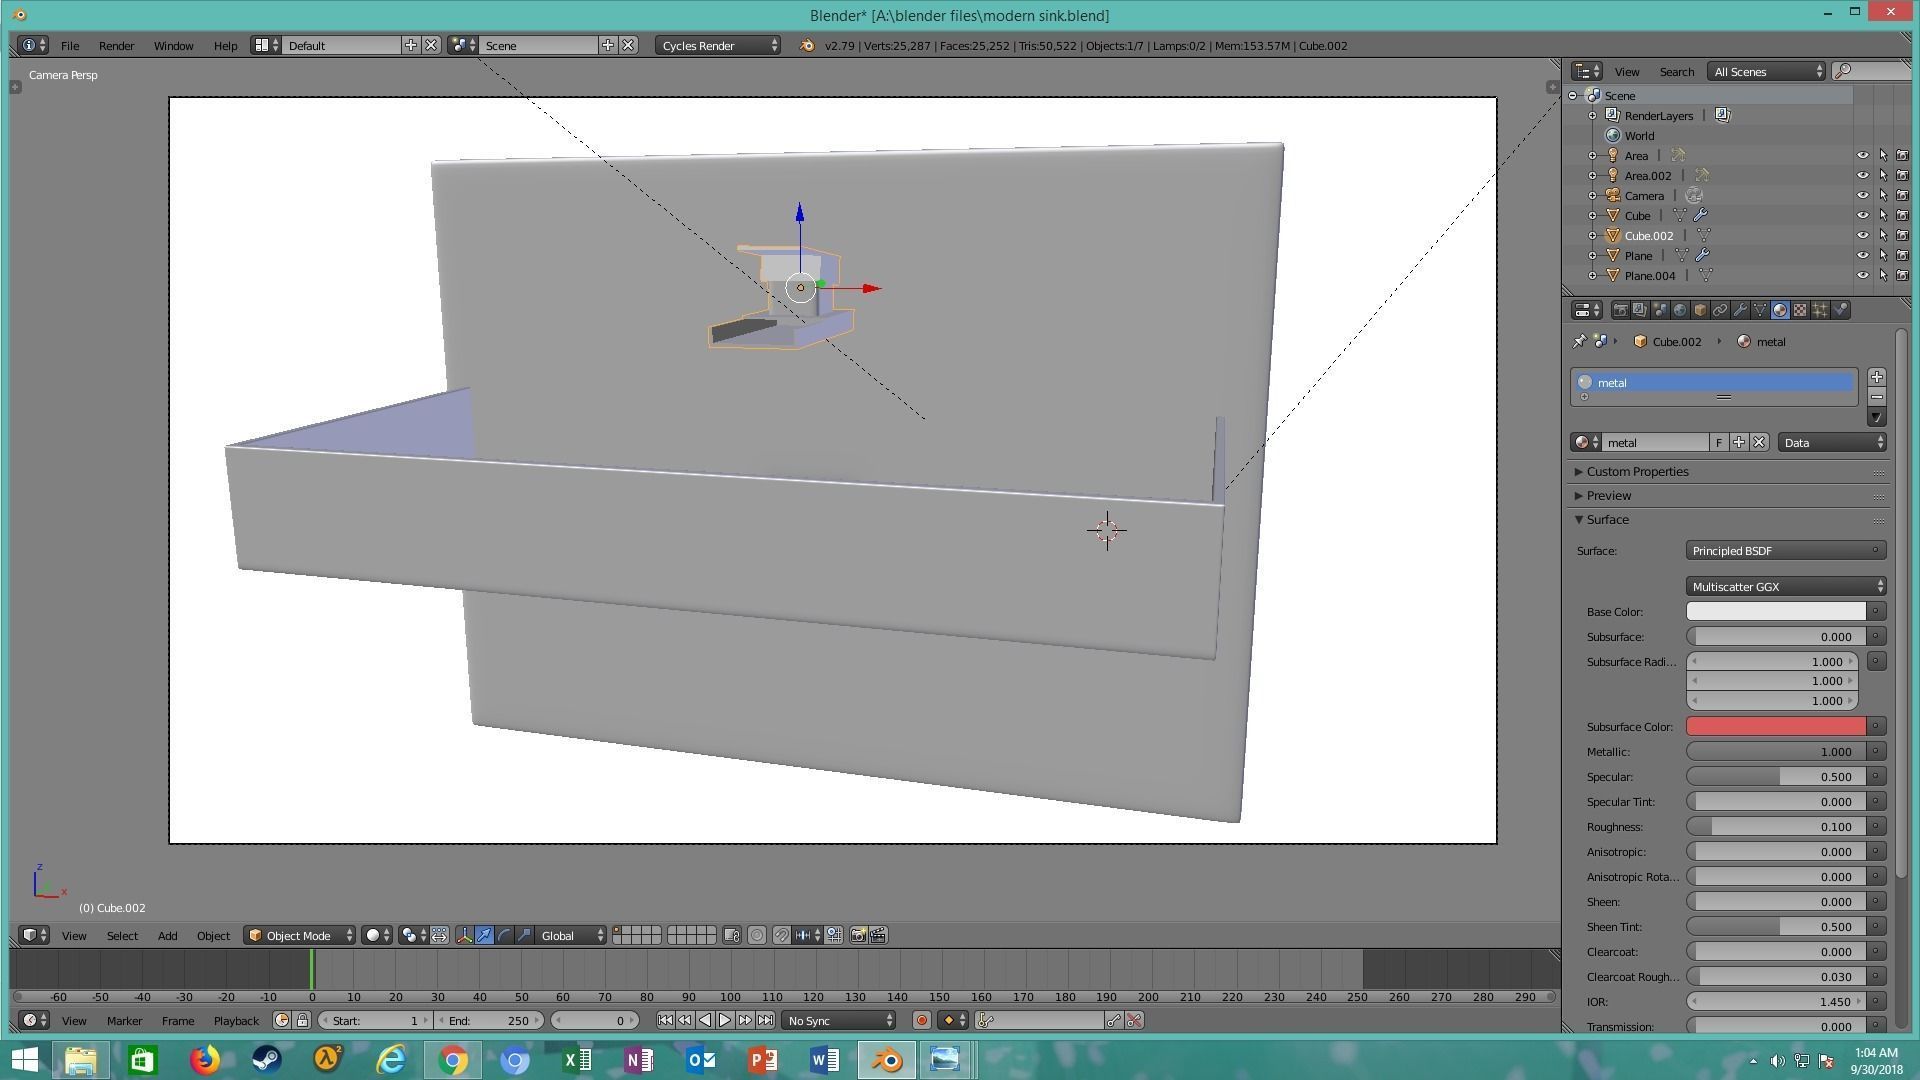Screen dimensions: 1920x1080
Task: Open the Add menu in 3D viewport header
Action: (167, 936)
